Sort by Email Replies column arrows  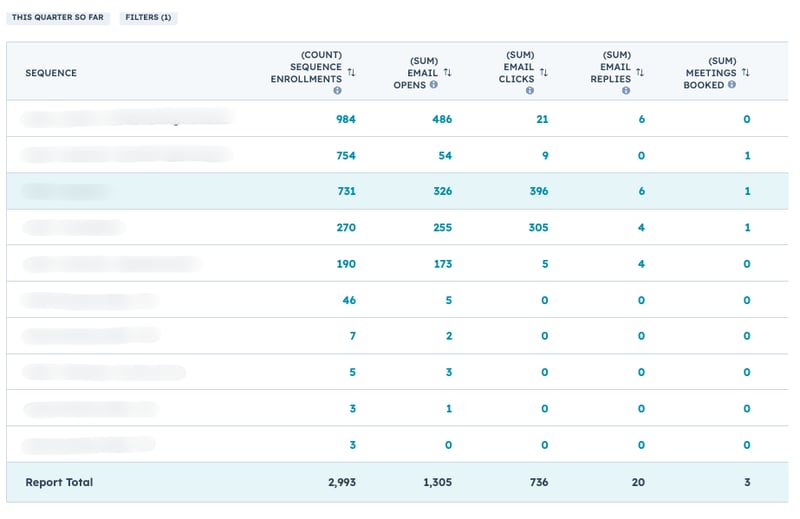coord(640,72)
